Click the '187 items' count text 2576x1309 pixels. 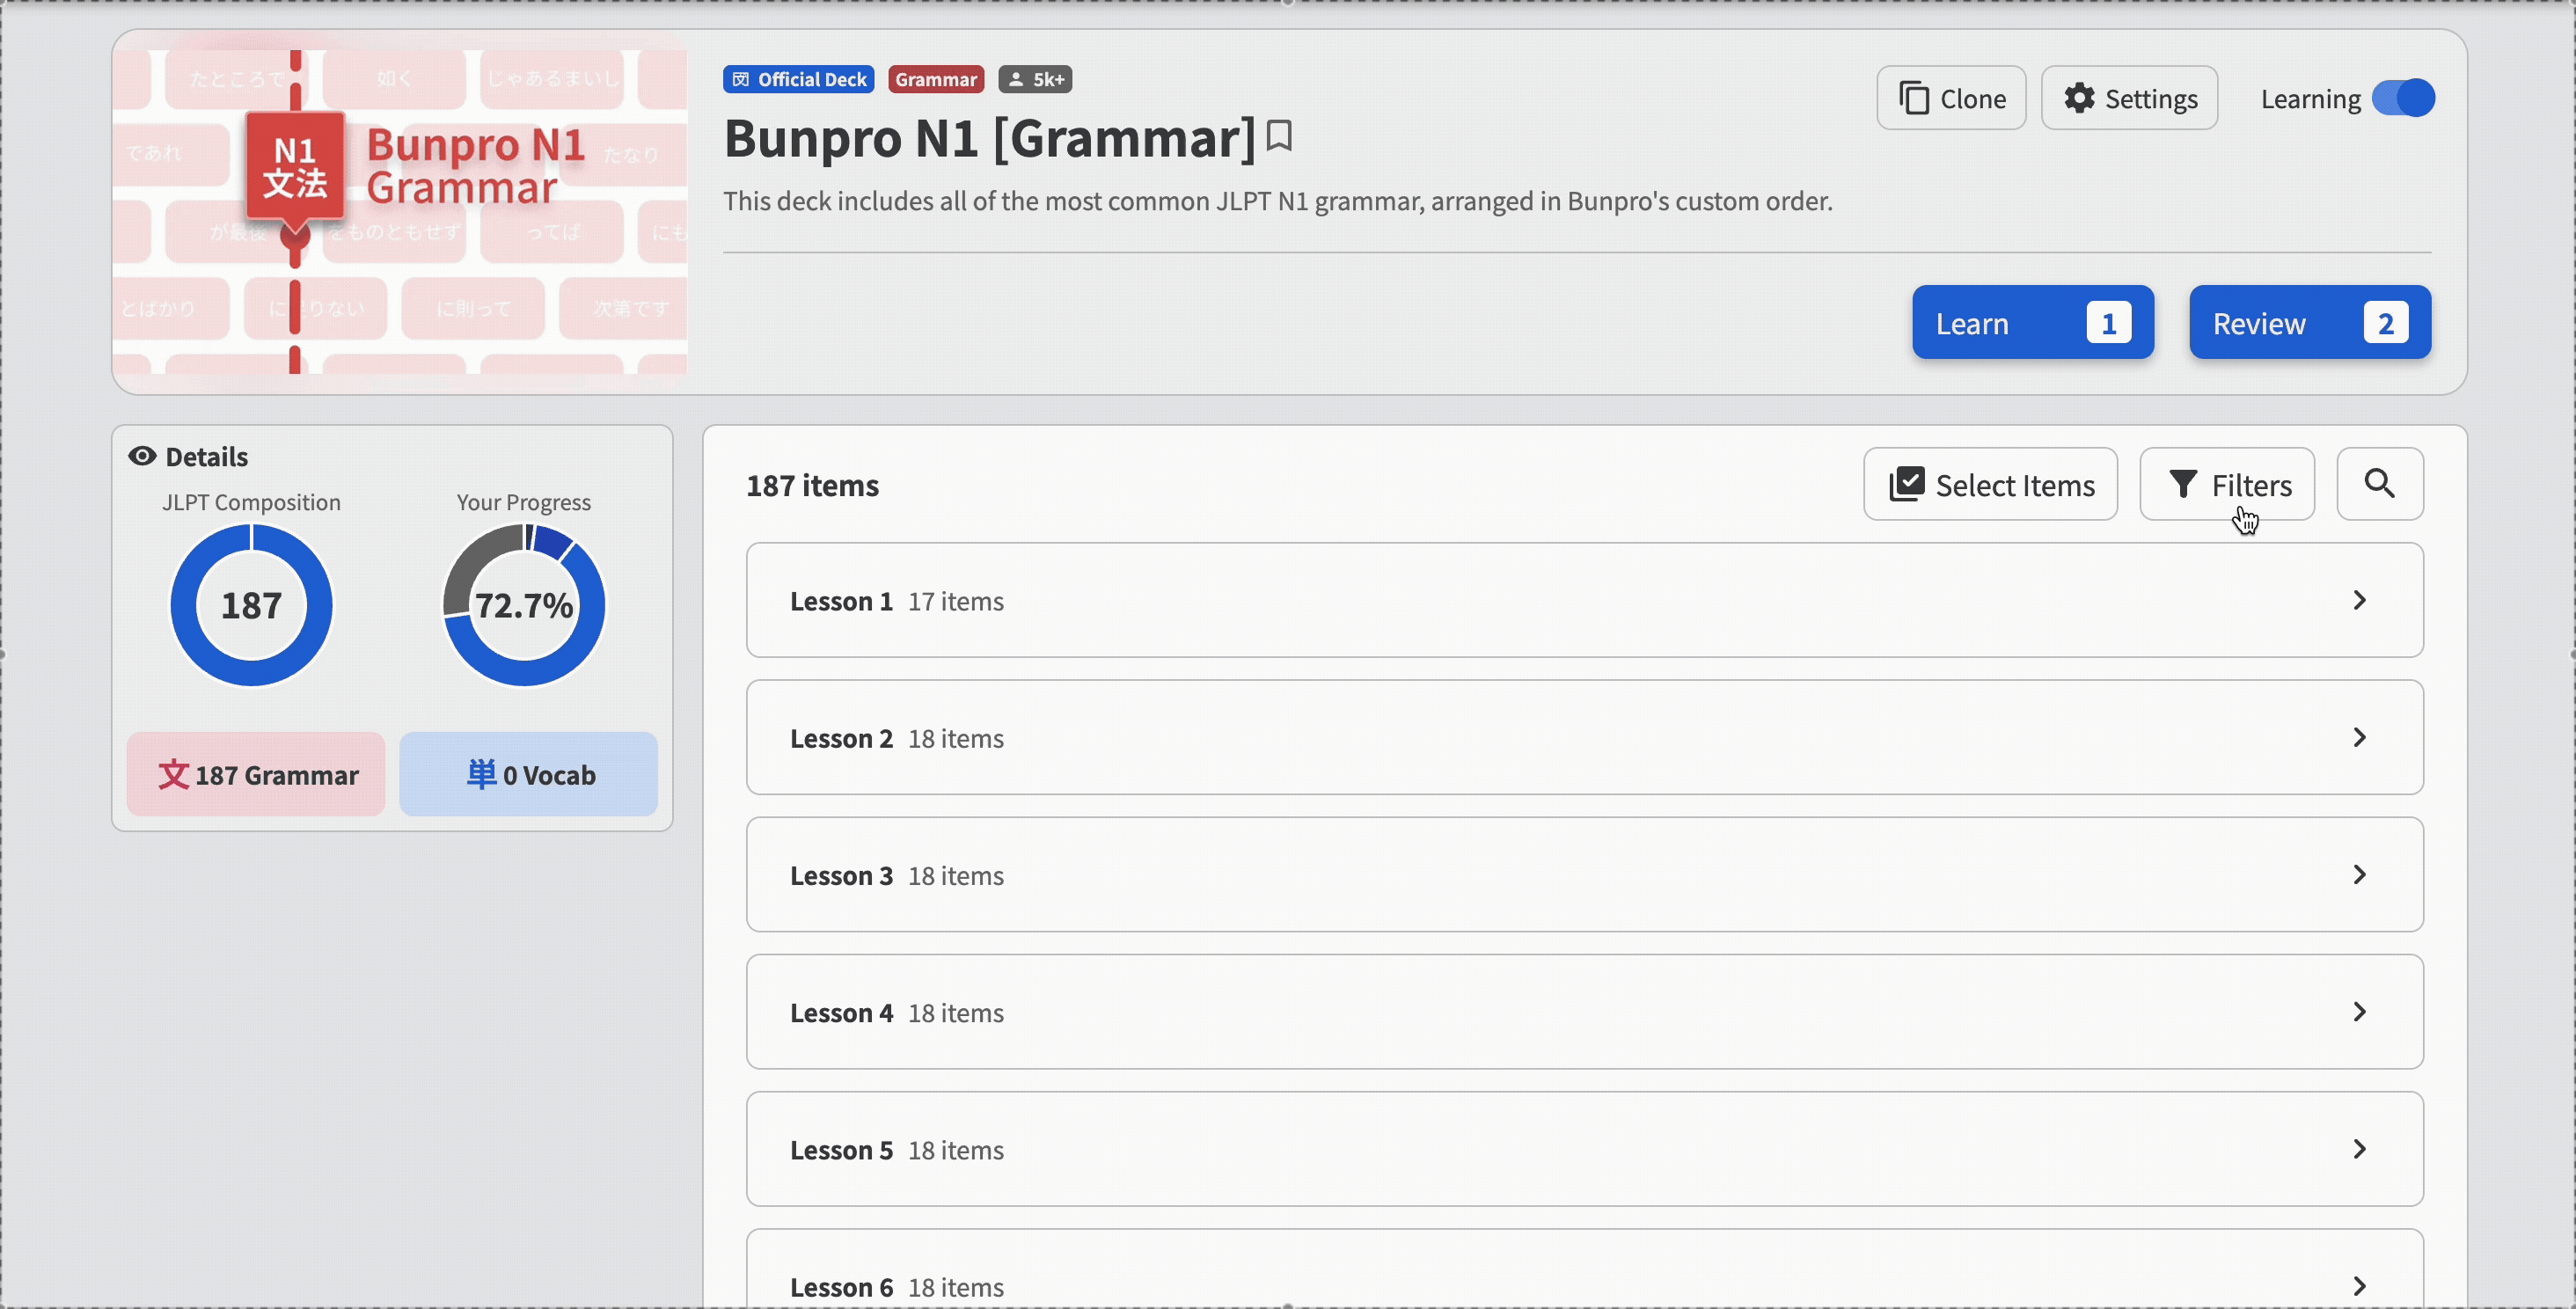click(x=812, y=485)
